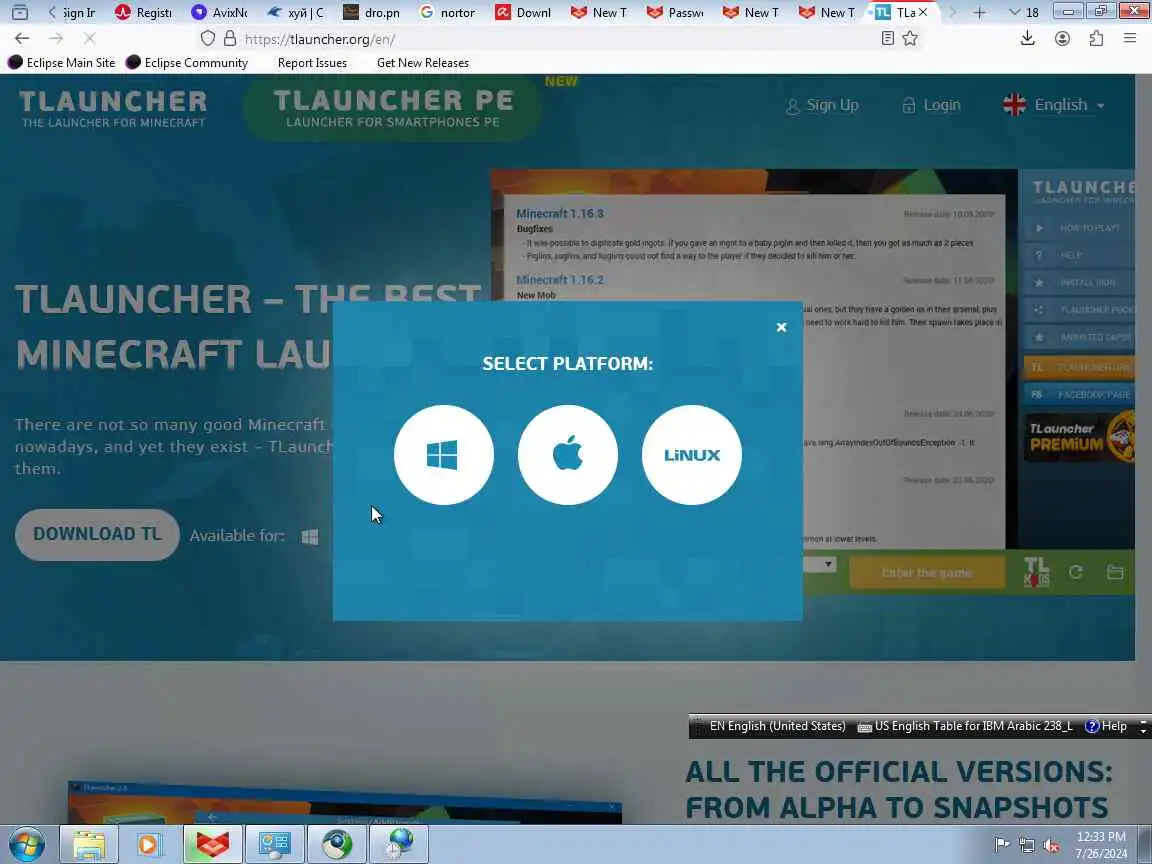Switch to the nortor Google tab
The image size is (1152, 864).
pos(447,12)
